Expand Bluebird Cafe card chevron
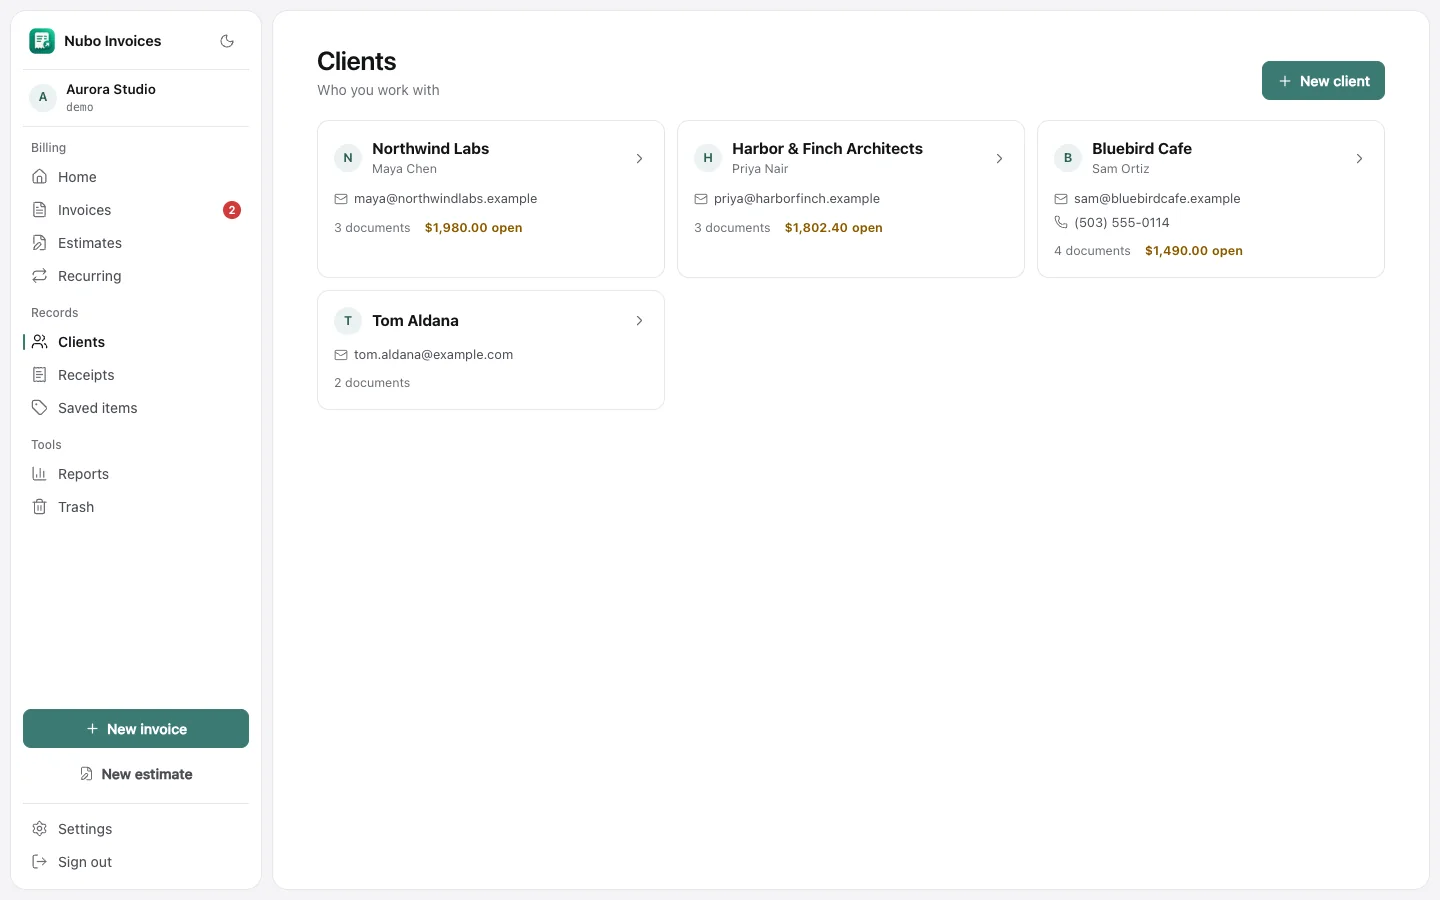Screen dimensions: 1440x900 (x=1360, y=159)
